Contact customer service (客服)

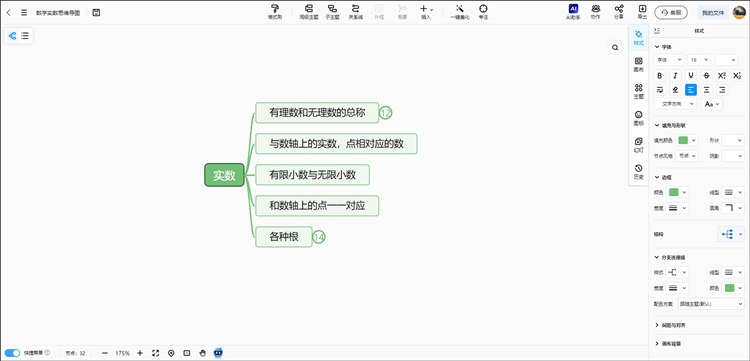(x=671, y=12)
